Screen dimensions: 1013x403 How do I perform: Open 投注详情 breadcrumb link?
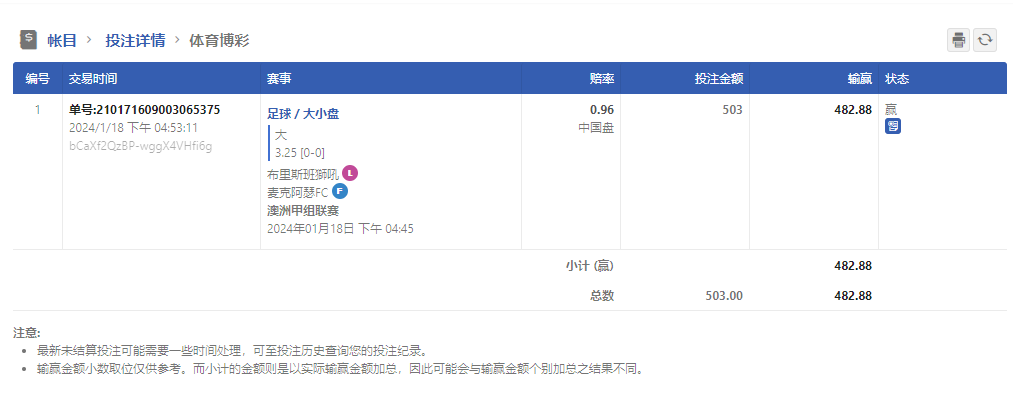(135, 41)
